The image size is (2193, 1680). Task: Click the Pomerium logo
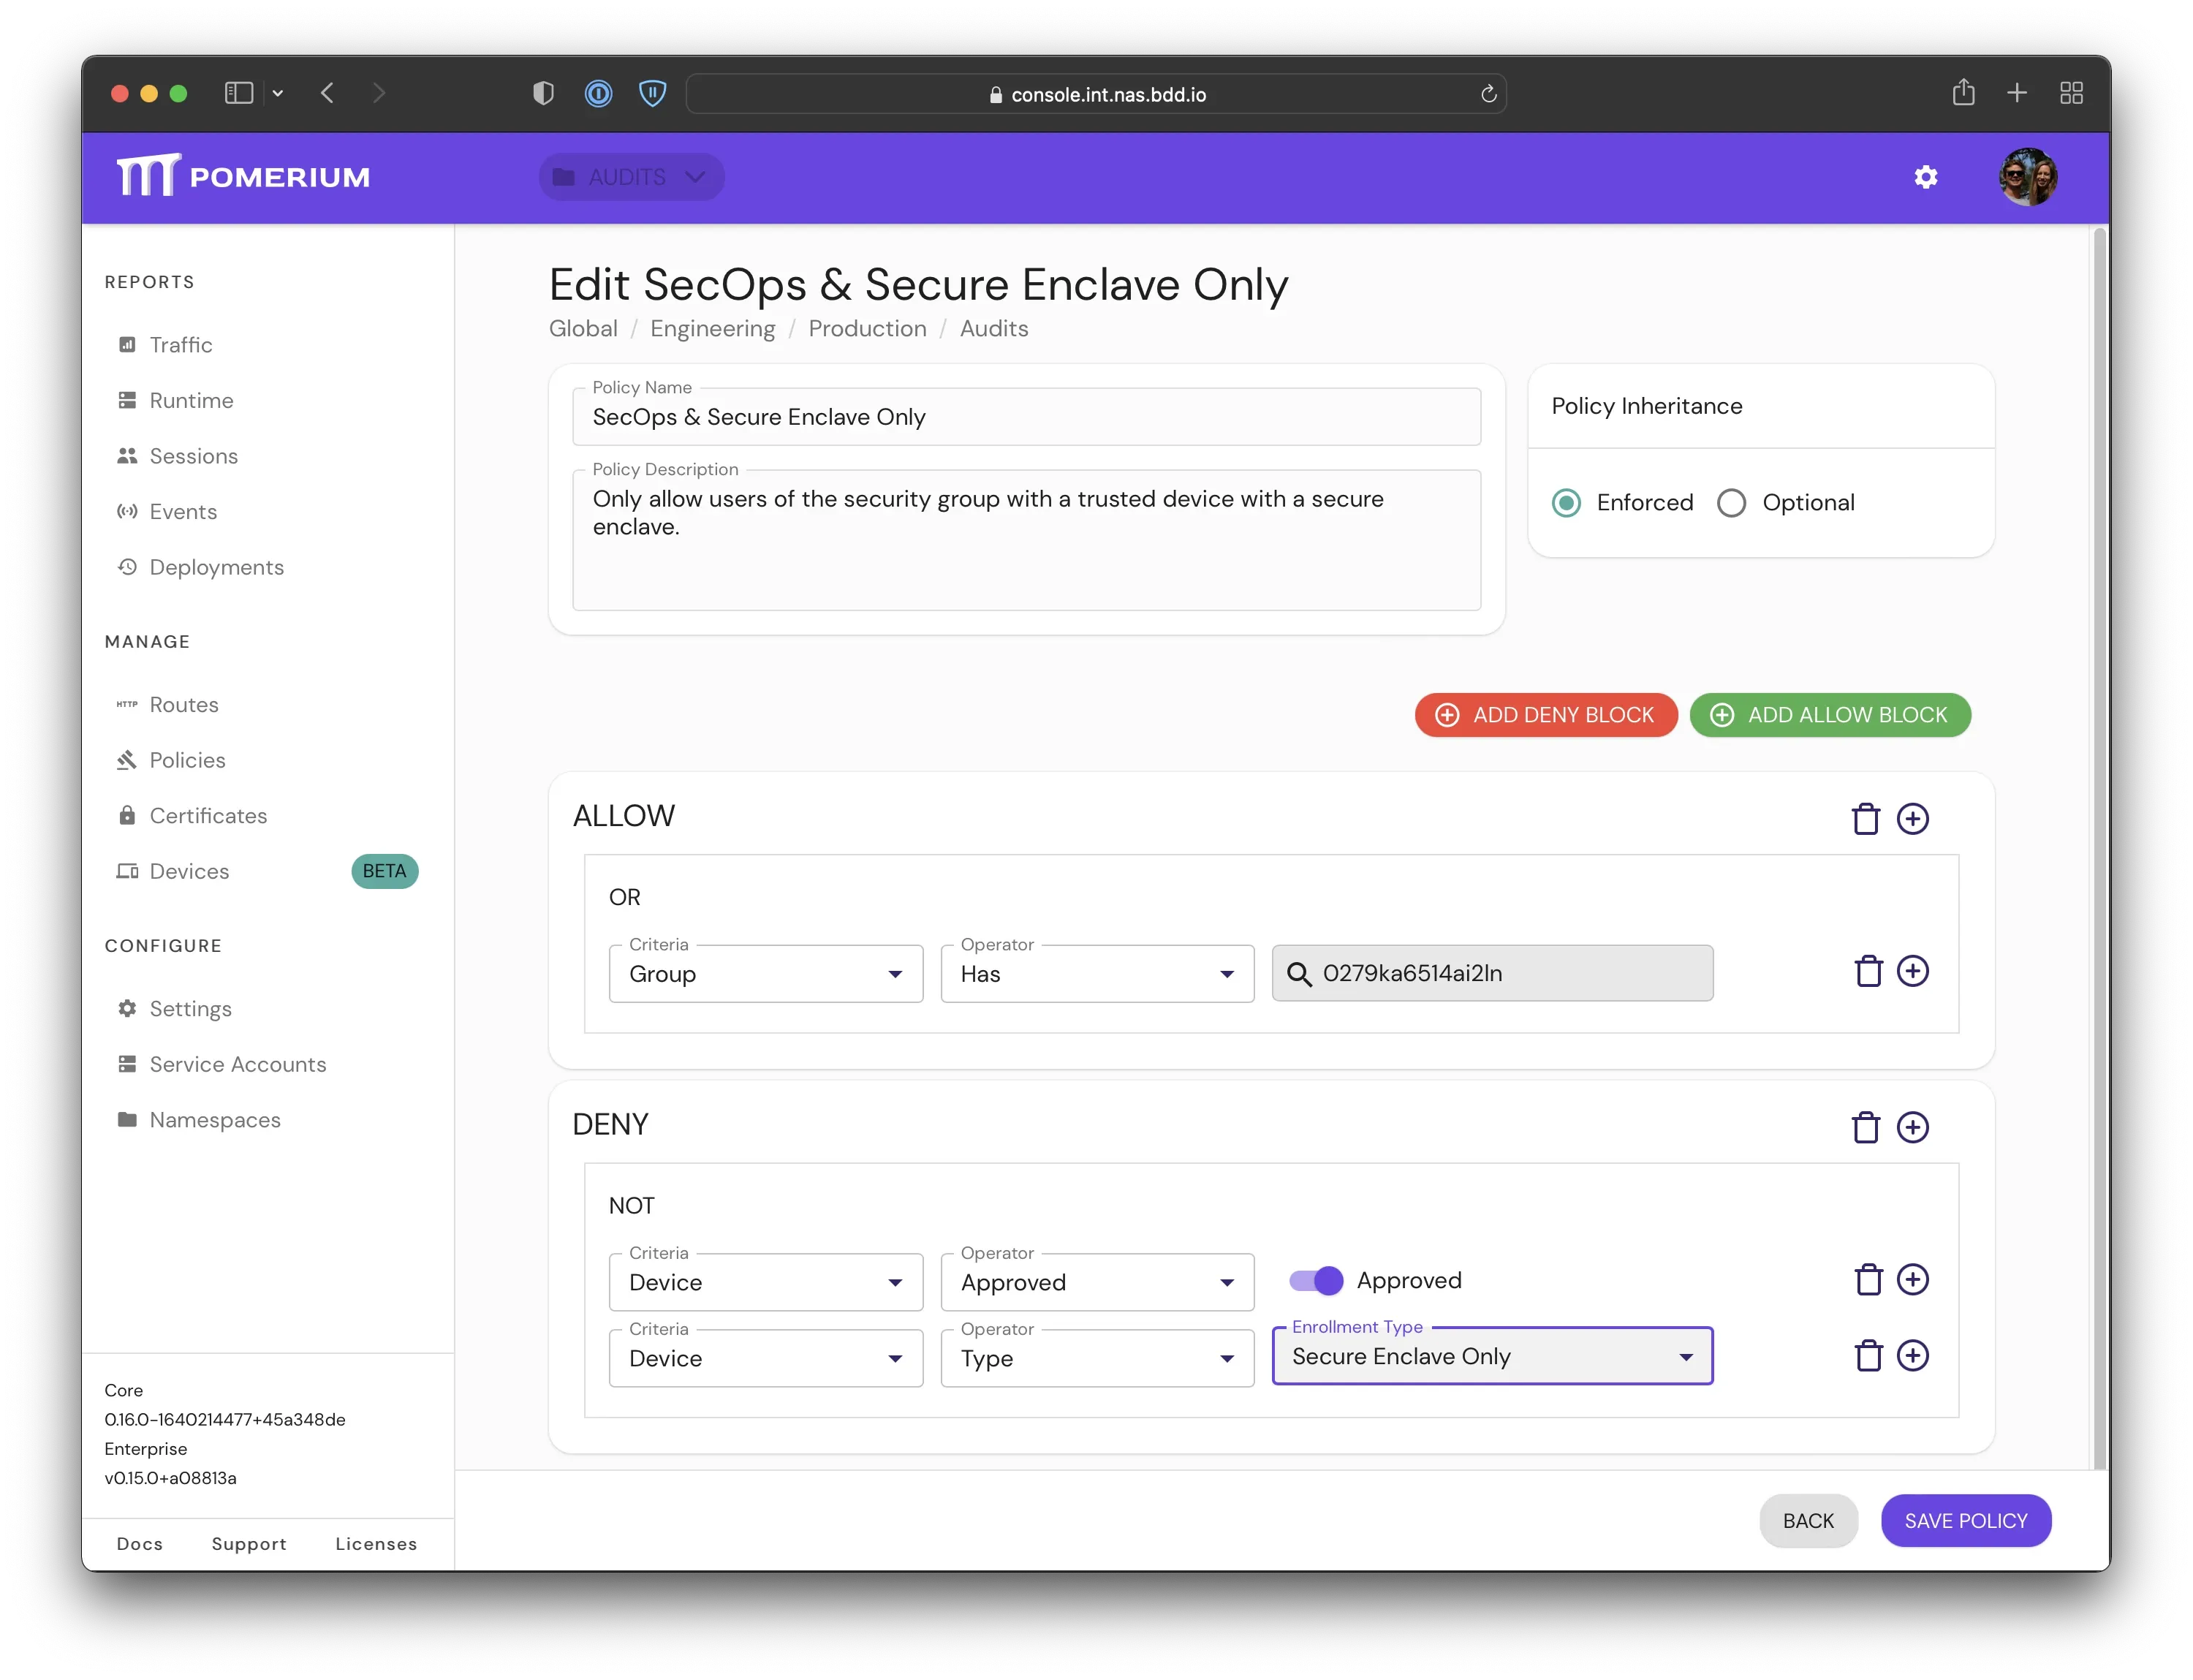pyautogui.click(x=243, y=176)
